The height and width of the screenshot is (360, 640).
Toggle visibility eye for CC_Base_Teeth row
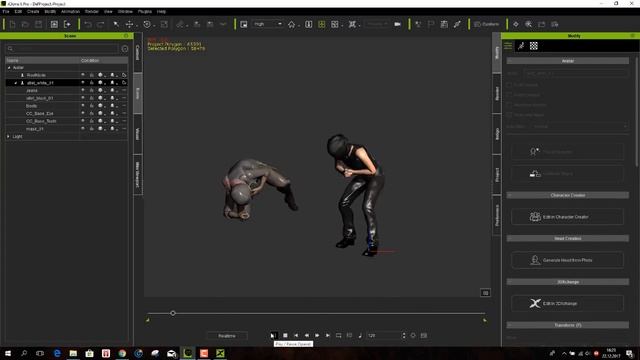point(83,121)
